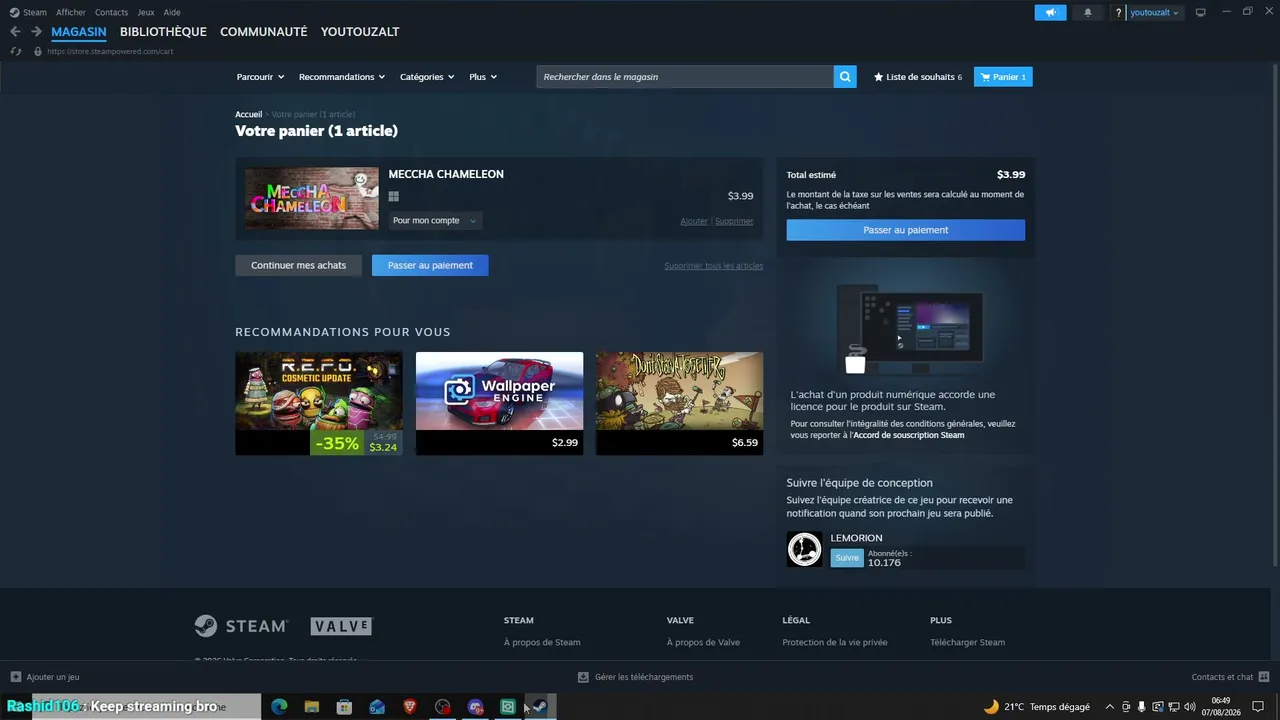Viewport: 1280px width, 720px height.
Task: Open the Jeux menu
Action: click(x=146, y=13)
